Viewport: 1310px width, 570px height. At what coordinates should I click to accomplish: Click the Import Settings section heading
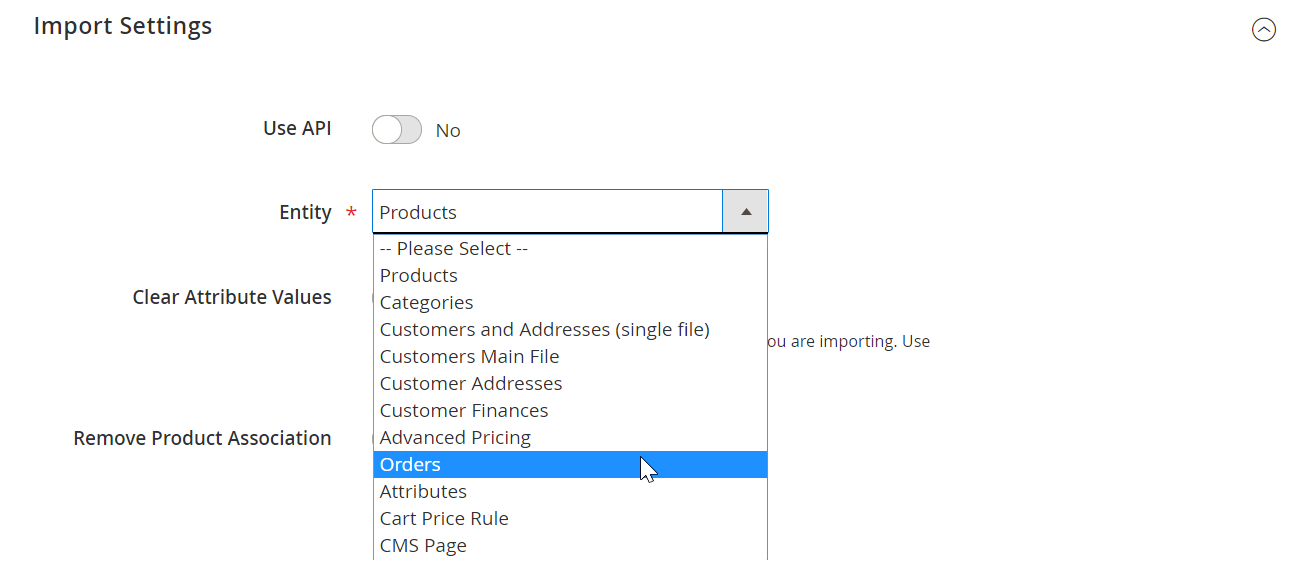click(123, 26)
